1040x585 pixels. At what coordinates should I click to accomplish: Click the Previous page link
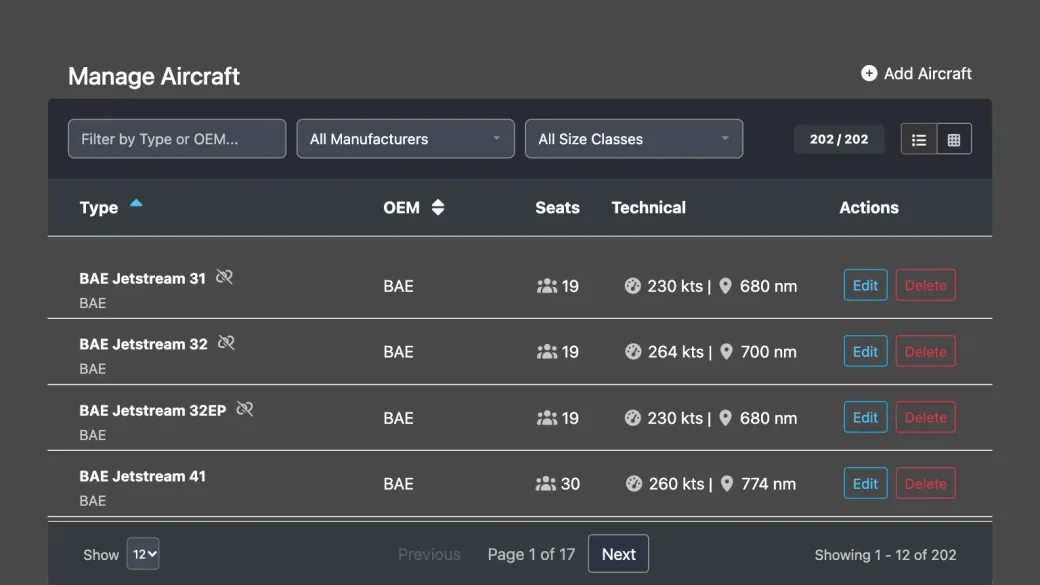click(x=429, y=554)
